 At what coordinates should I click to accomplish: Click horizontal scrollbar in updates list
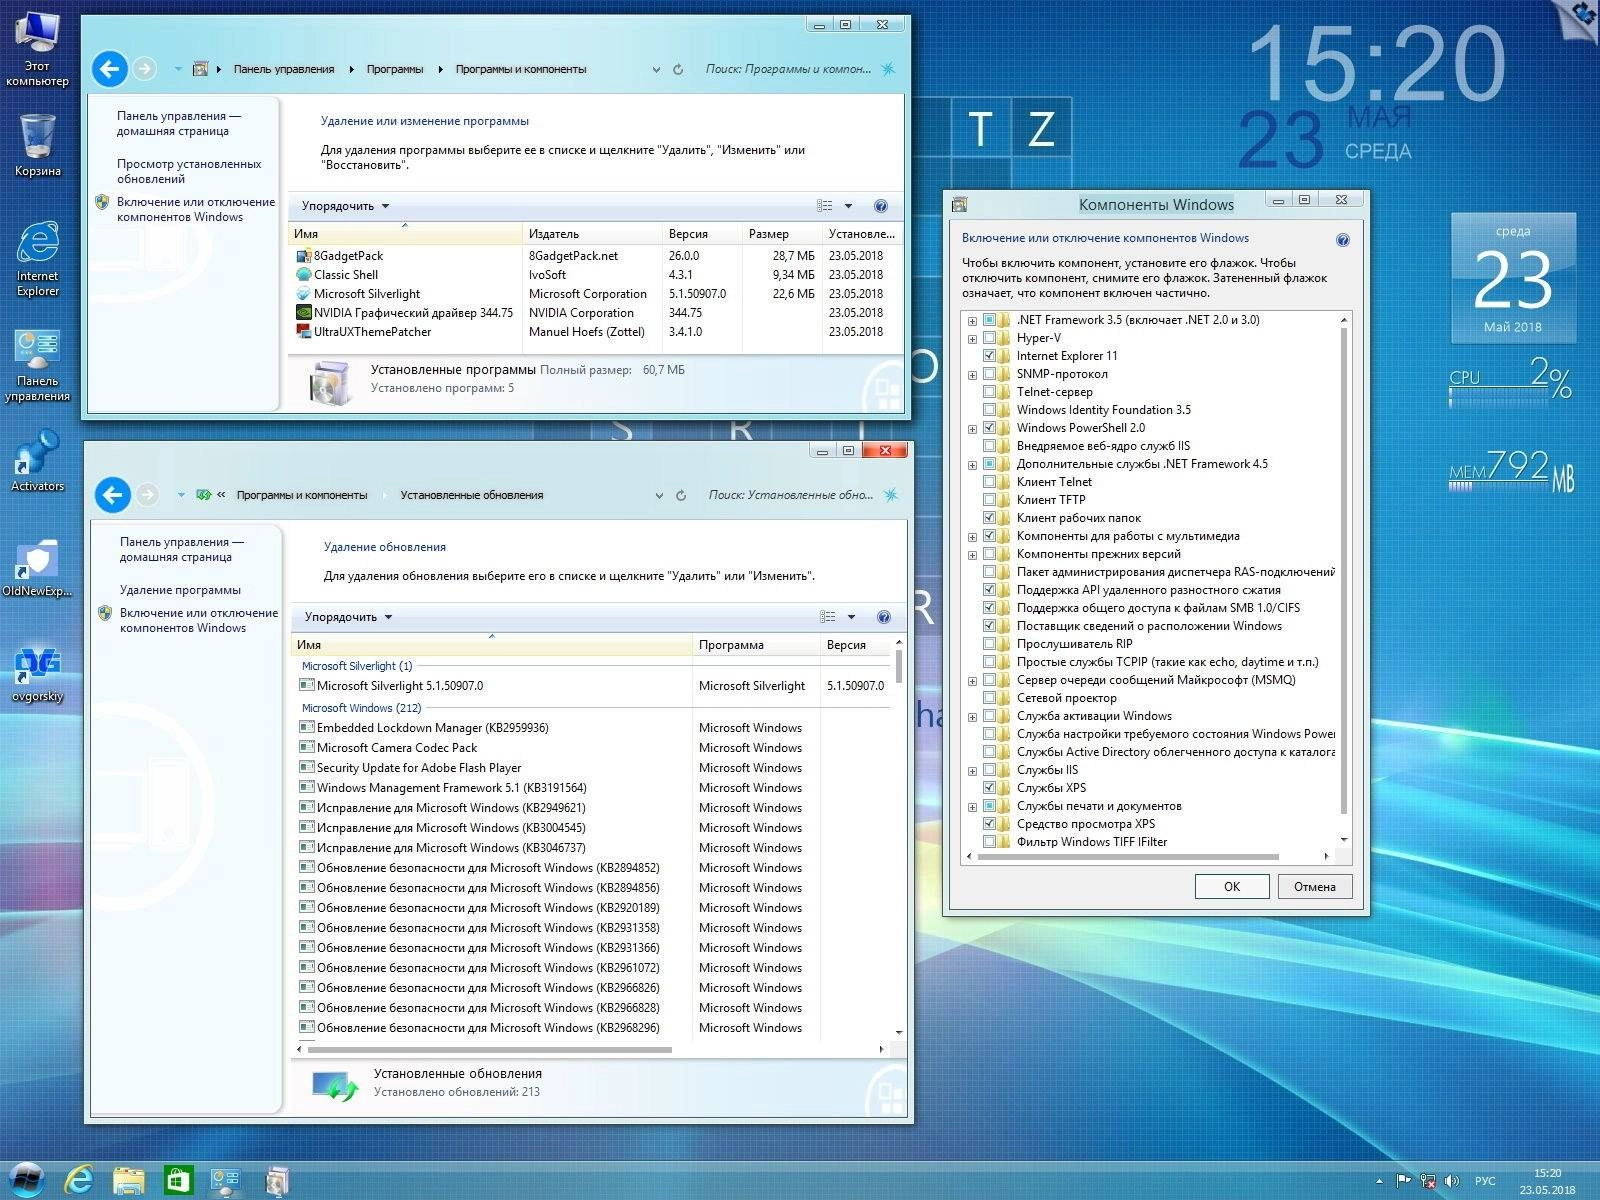490,1049
